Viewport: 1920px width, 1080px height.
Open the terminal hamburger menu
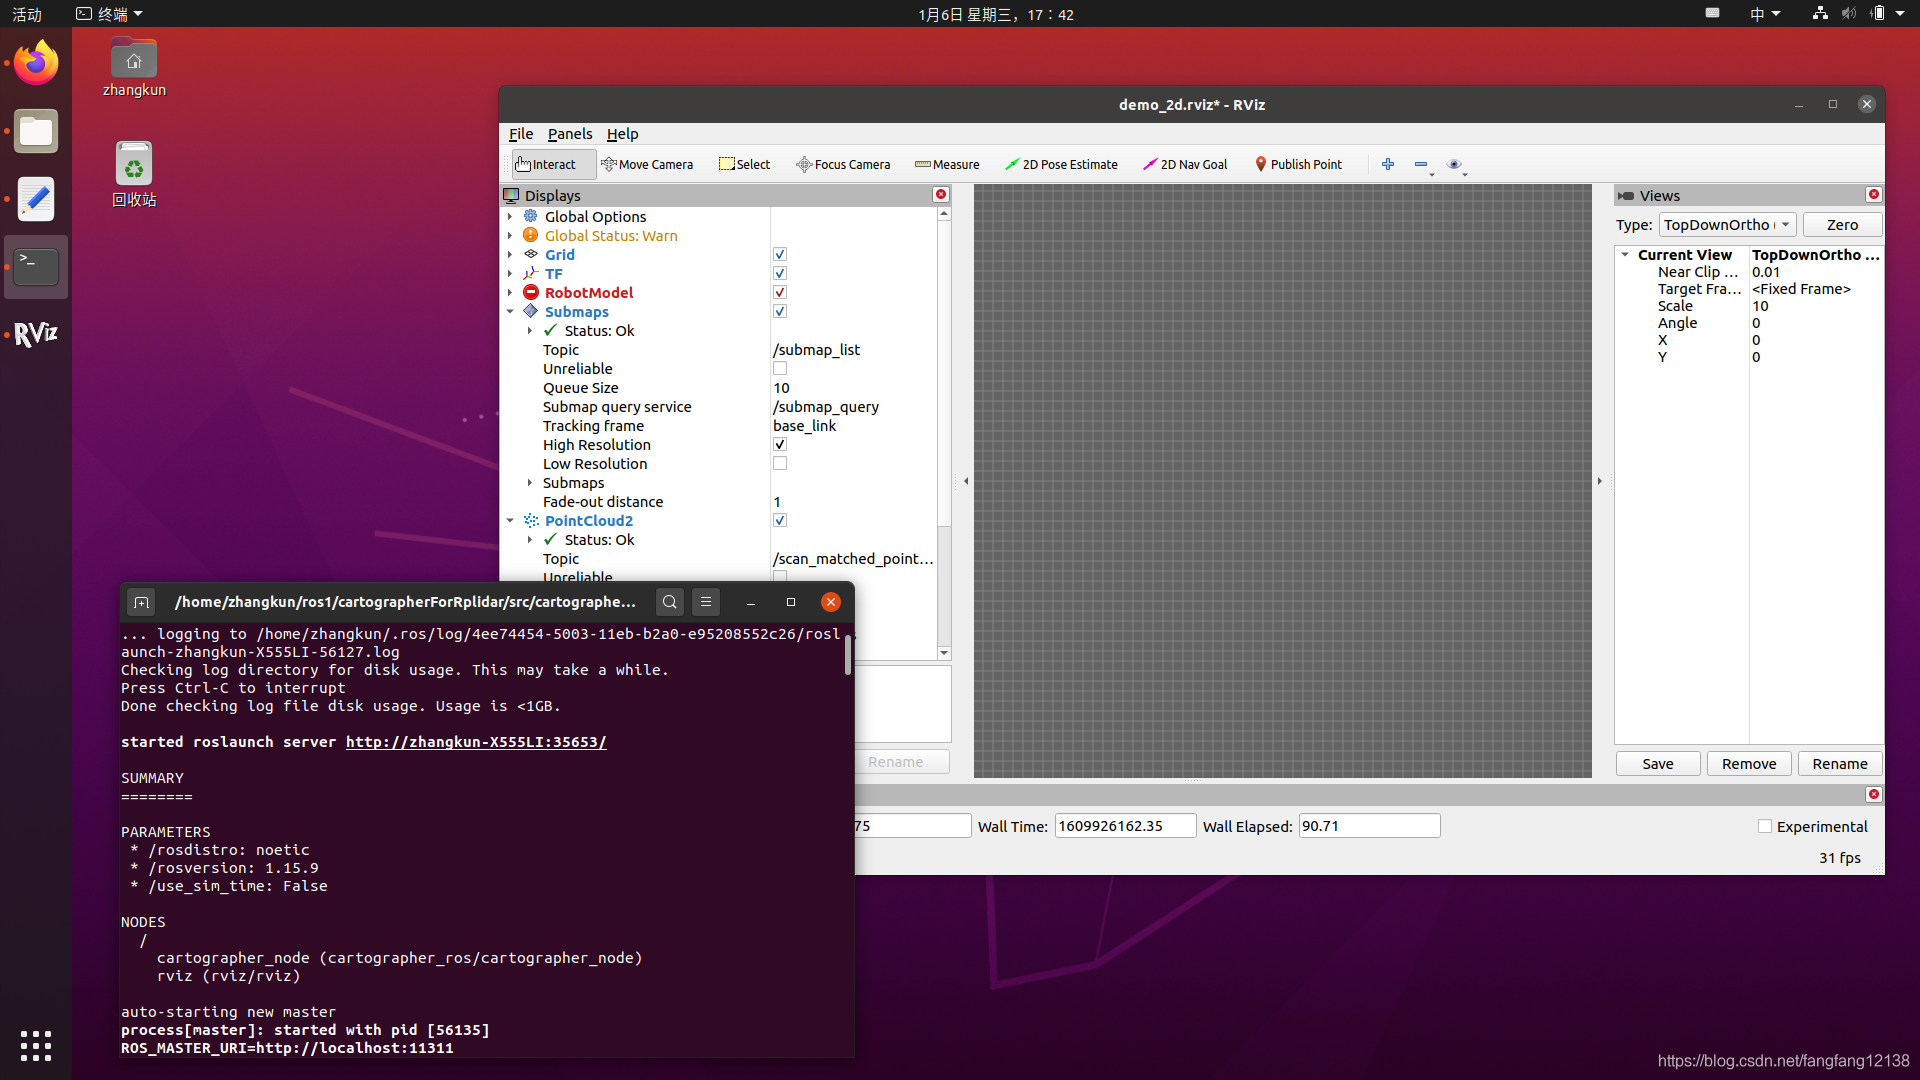click(x=706, y=601)
